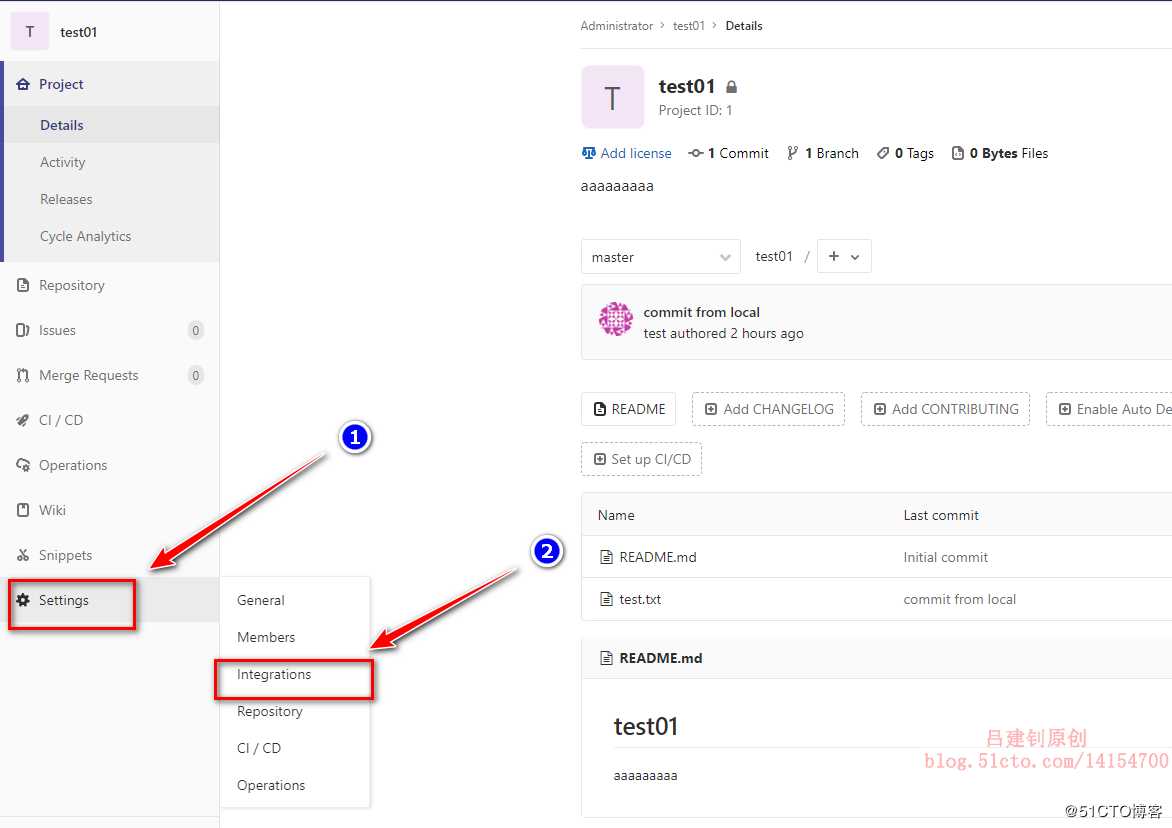Click the Operations icon in sidebar
The width and height of the screenshot is (1172, 828).
click(x=23, y=465)
